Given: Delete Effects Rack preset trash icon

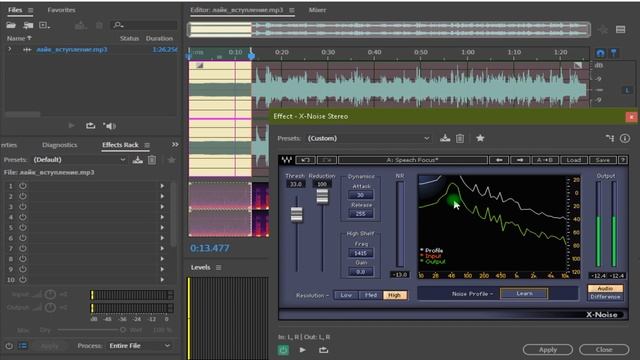Looking at the screenshot, I should coord(152,160).
